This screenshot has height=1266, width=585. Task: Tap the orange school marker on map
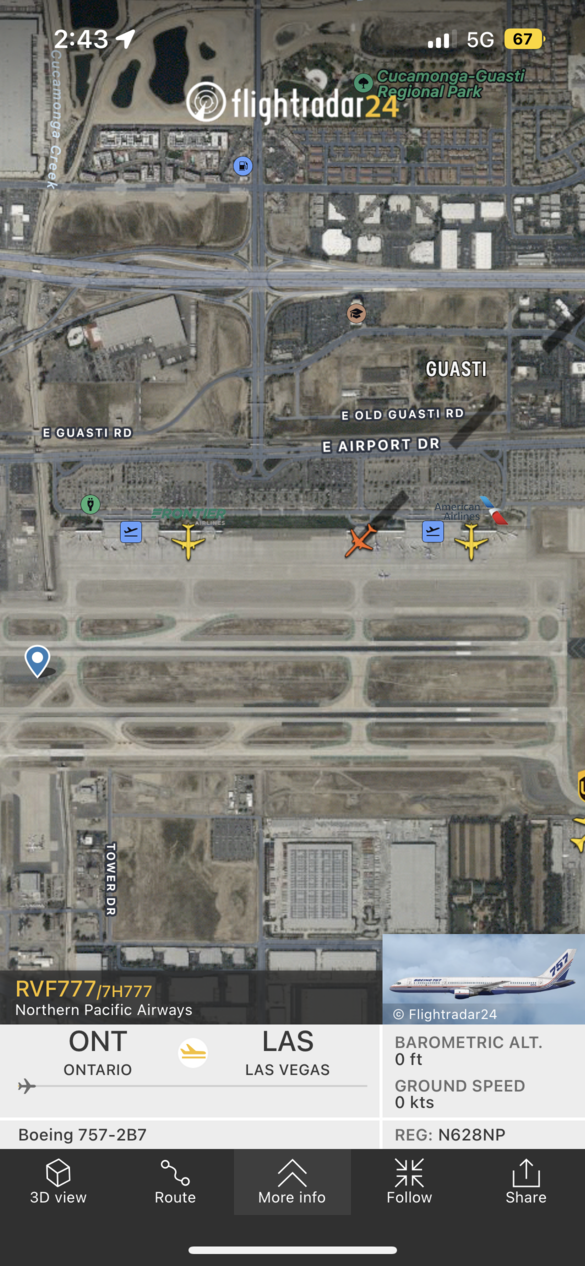tap(355, 313)
